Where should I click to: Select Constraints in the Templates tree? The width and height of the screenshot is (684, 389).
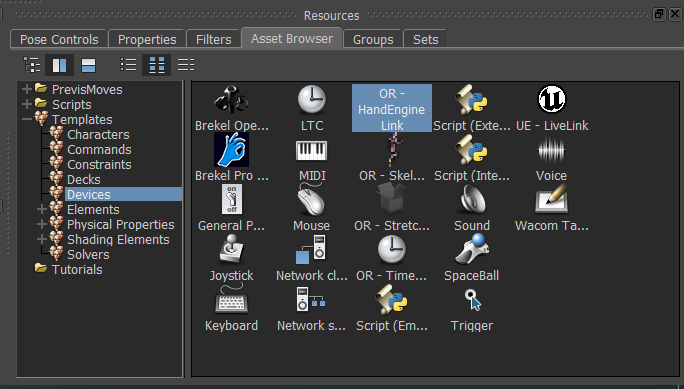[99, 164]
